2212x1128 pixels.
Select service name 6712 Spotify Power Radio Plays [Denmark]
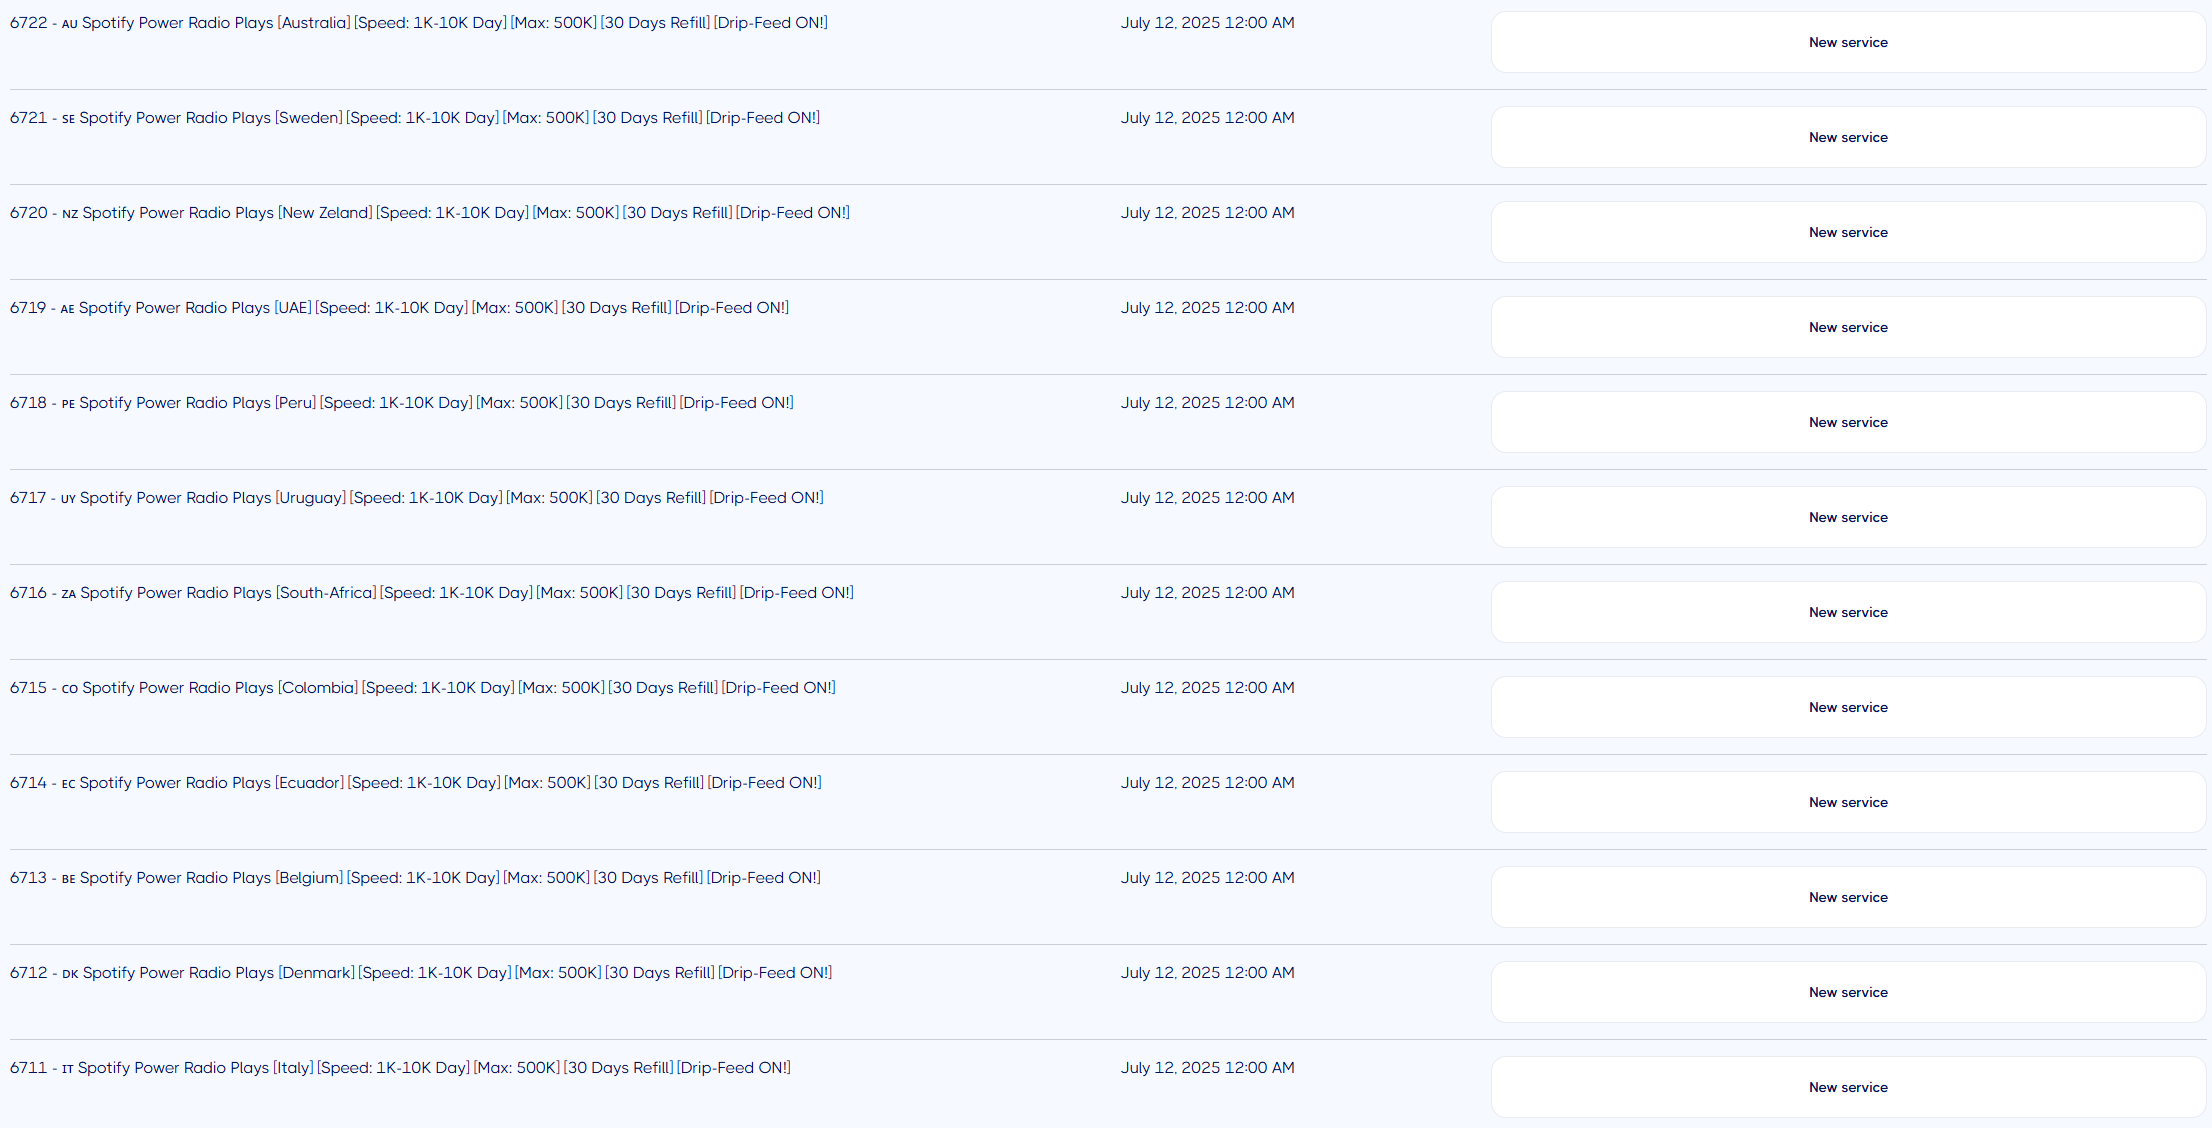pyautogui.click(x=421, y=973)
